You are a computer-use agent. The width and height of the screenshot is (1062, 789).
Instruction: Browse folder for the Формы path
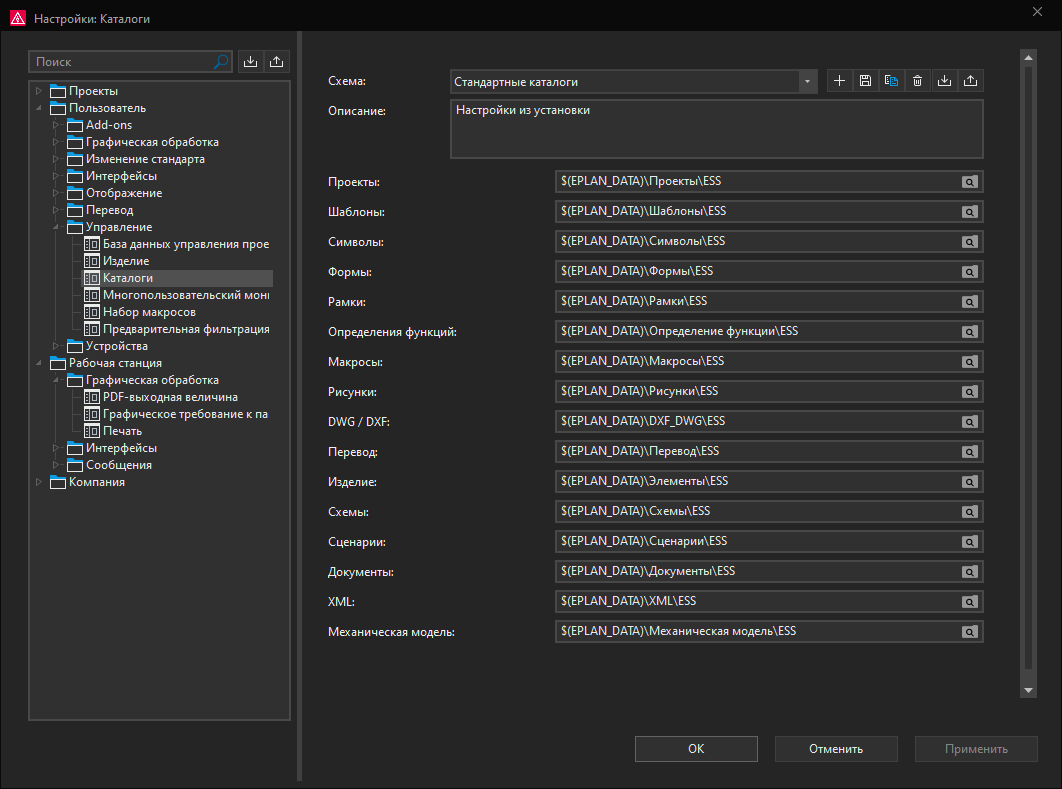(x=970, y=272)
